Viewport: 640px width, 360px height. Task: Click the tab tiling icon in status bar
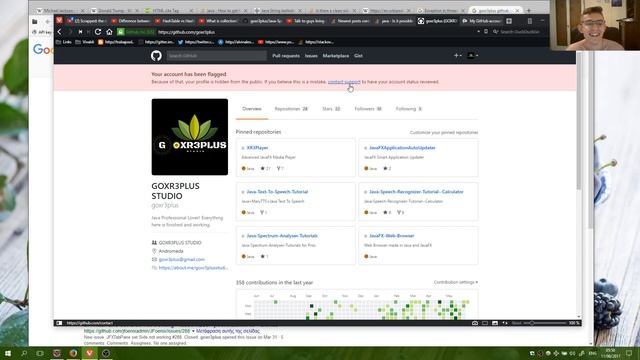point(485,323)
